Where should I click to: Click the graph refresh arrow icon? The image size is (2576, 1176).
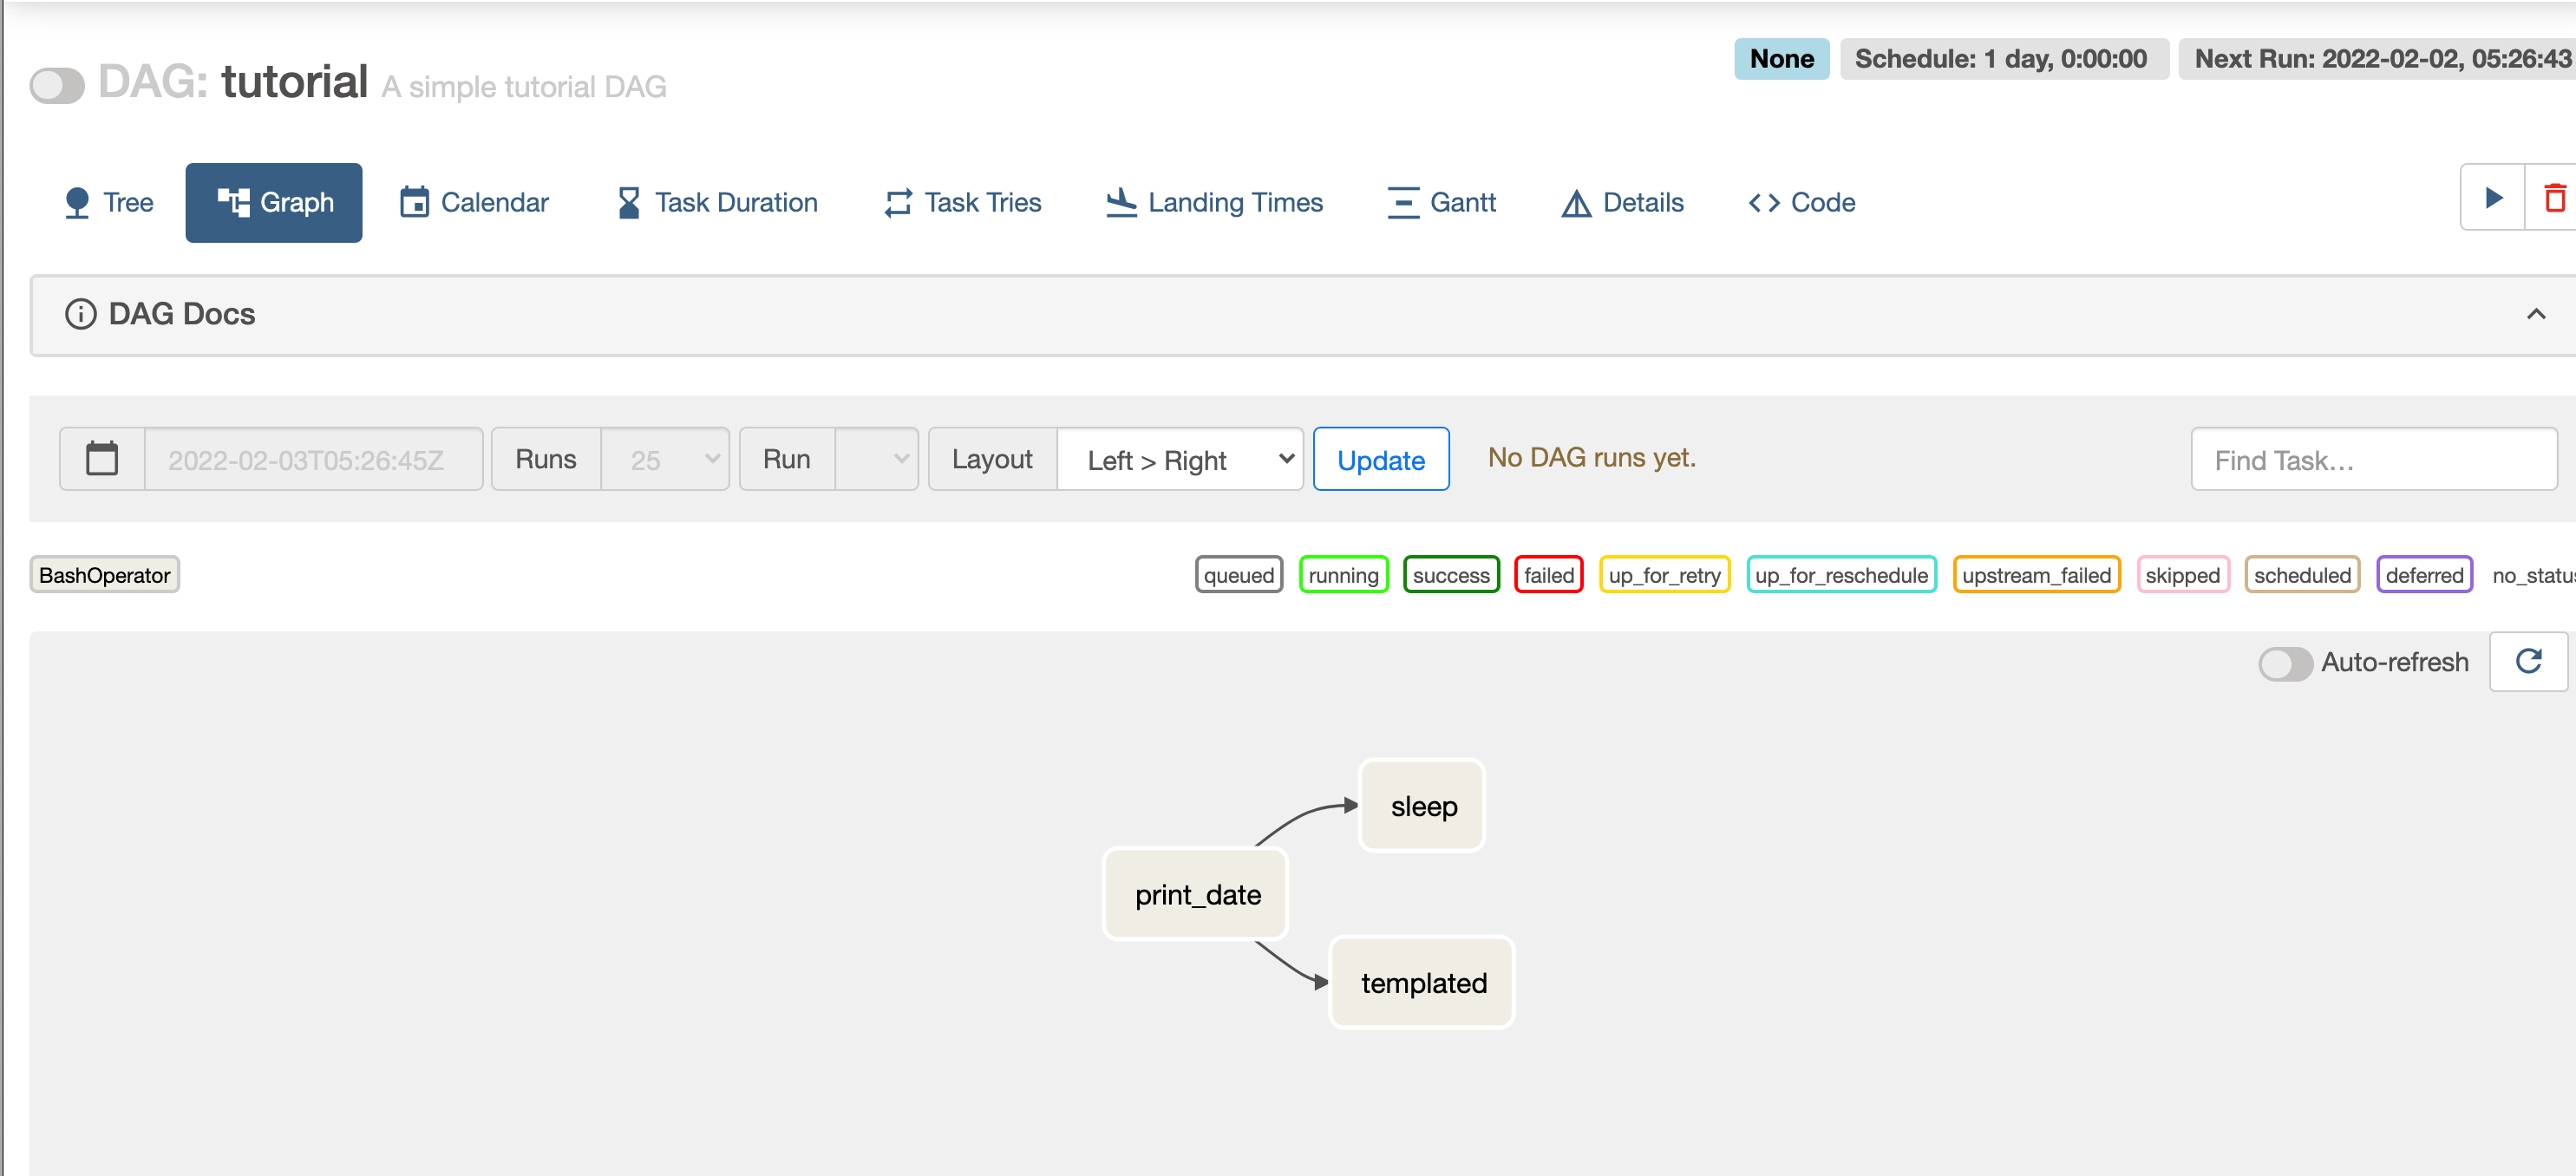[2528, 661]
